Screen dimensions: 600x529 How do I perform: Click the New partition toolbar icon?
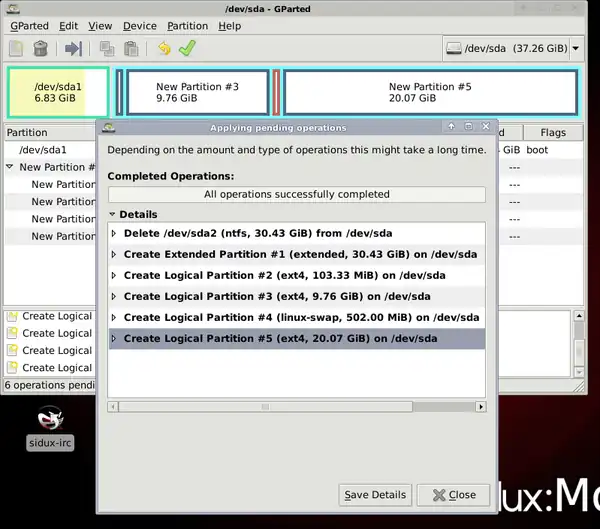[x=16, y=48]
